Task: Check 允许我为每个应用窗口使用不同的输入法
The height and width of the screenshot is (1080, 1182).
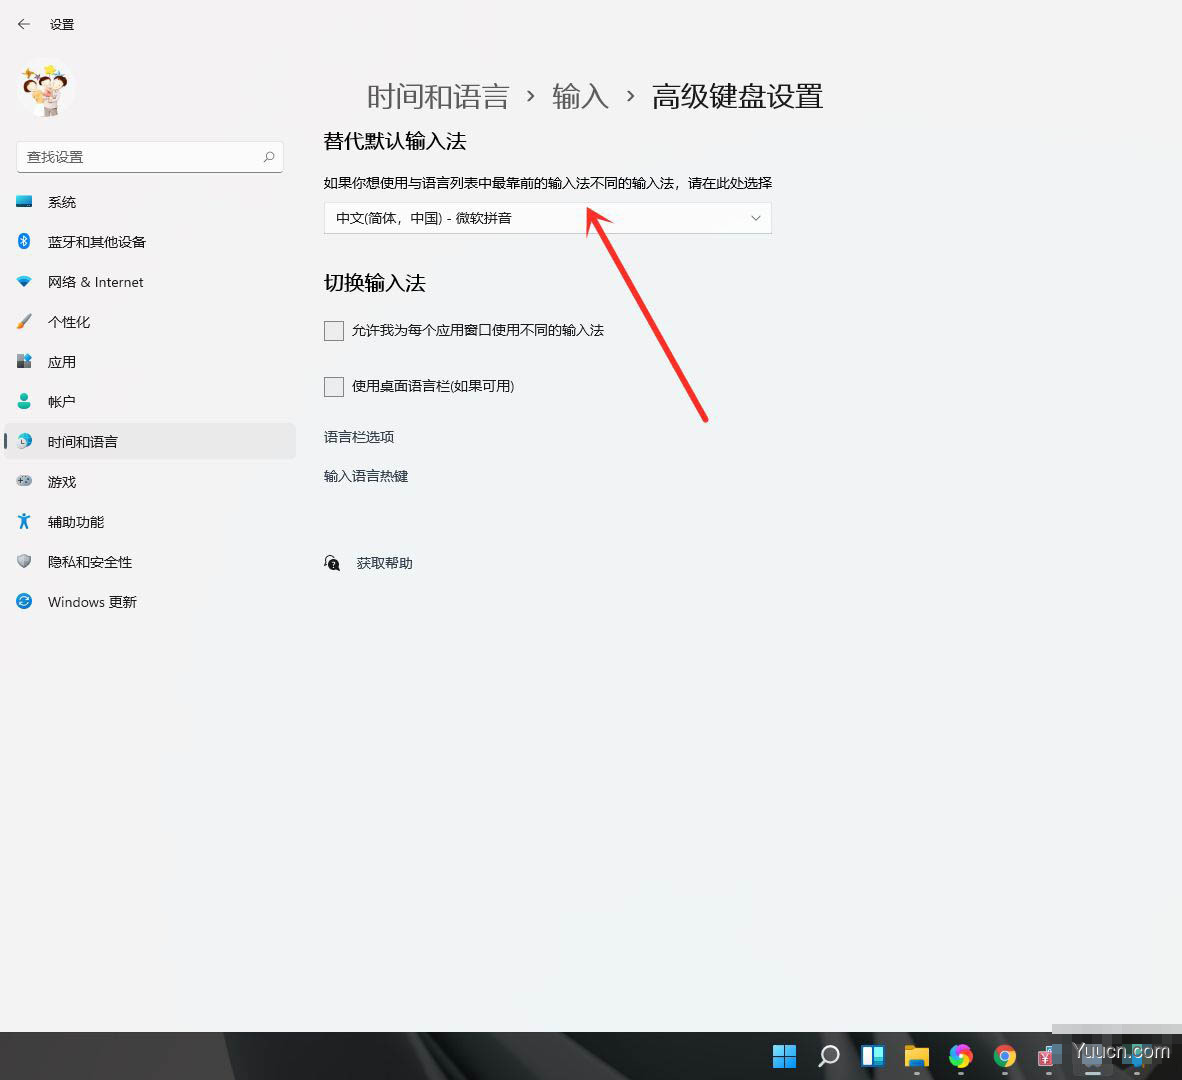Action: pyautogui.click(x=334, y=330)
